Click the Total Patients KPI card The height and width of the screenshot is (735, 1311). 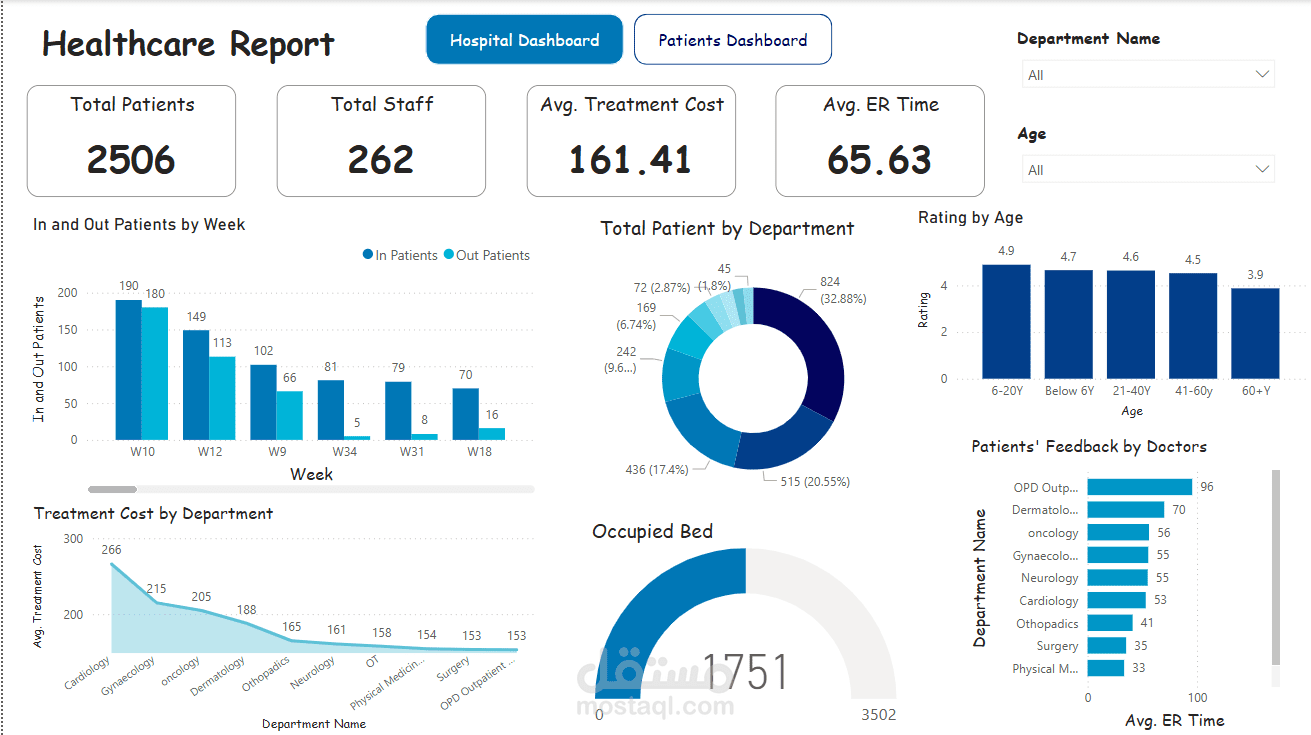click(131, 140)
